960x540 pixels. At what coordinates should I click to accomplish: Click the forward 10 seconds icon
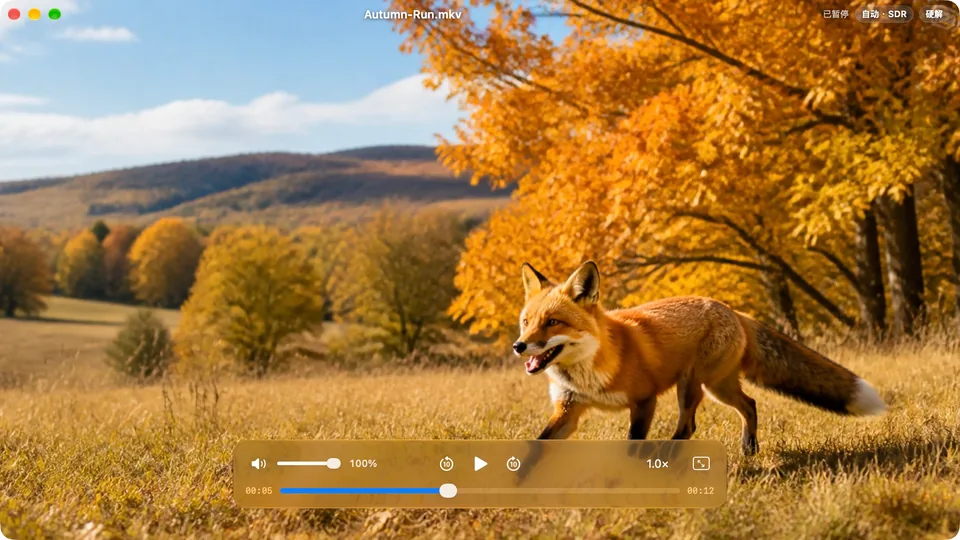513,464
